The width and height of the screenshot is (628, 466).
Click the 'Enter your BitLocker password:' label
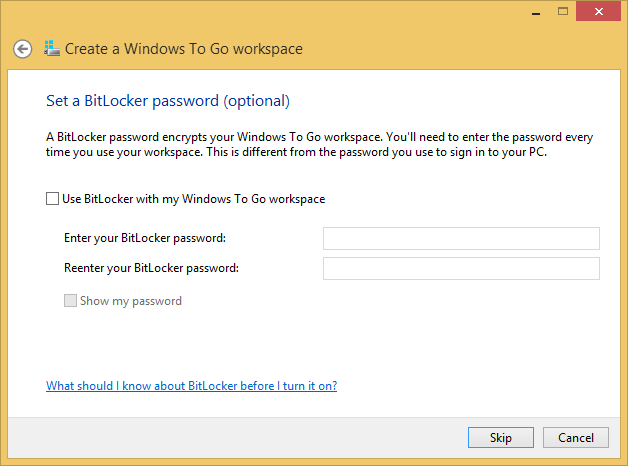pyautogui.click(x=145, y=238)
